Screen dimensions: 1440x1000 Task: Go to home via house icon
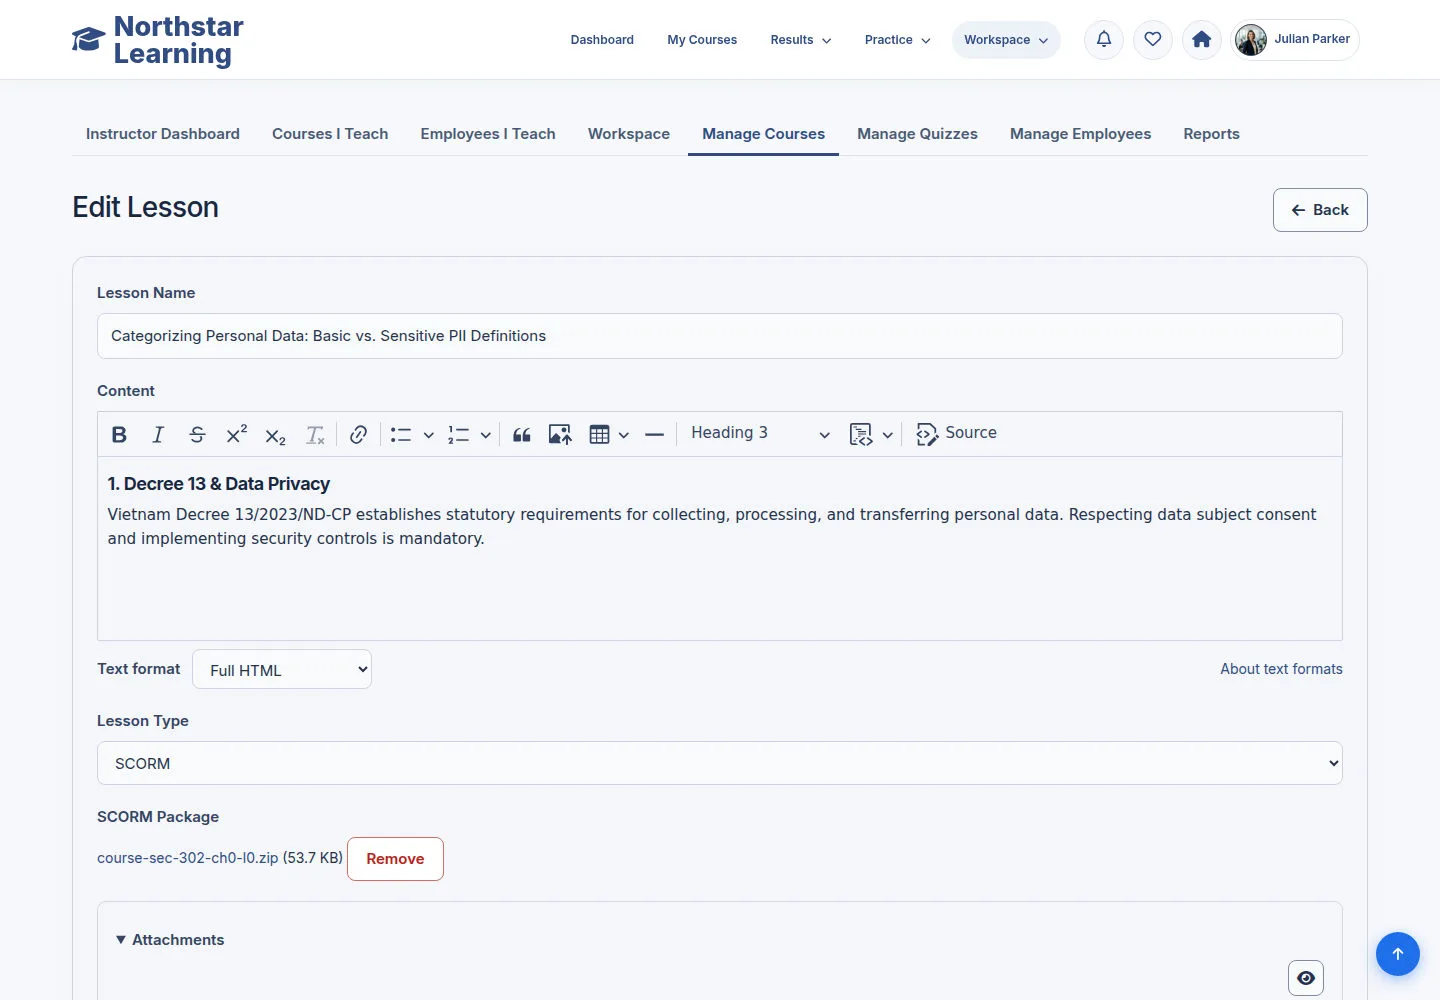click(x=1202, y=40)
